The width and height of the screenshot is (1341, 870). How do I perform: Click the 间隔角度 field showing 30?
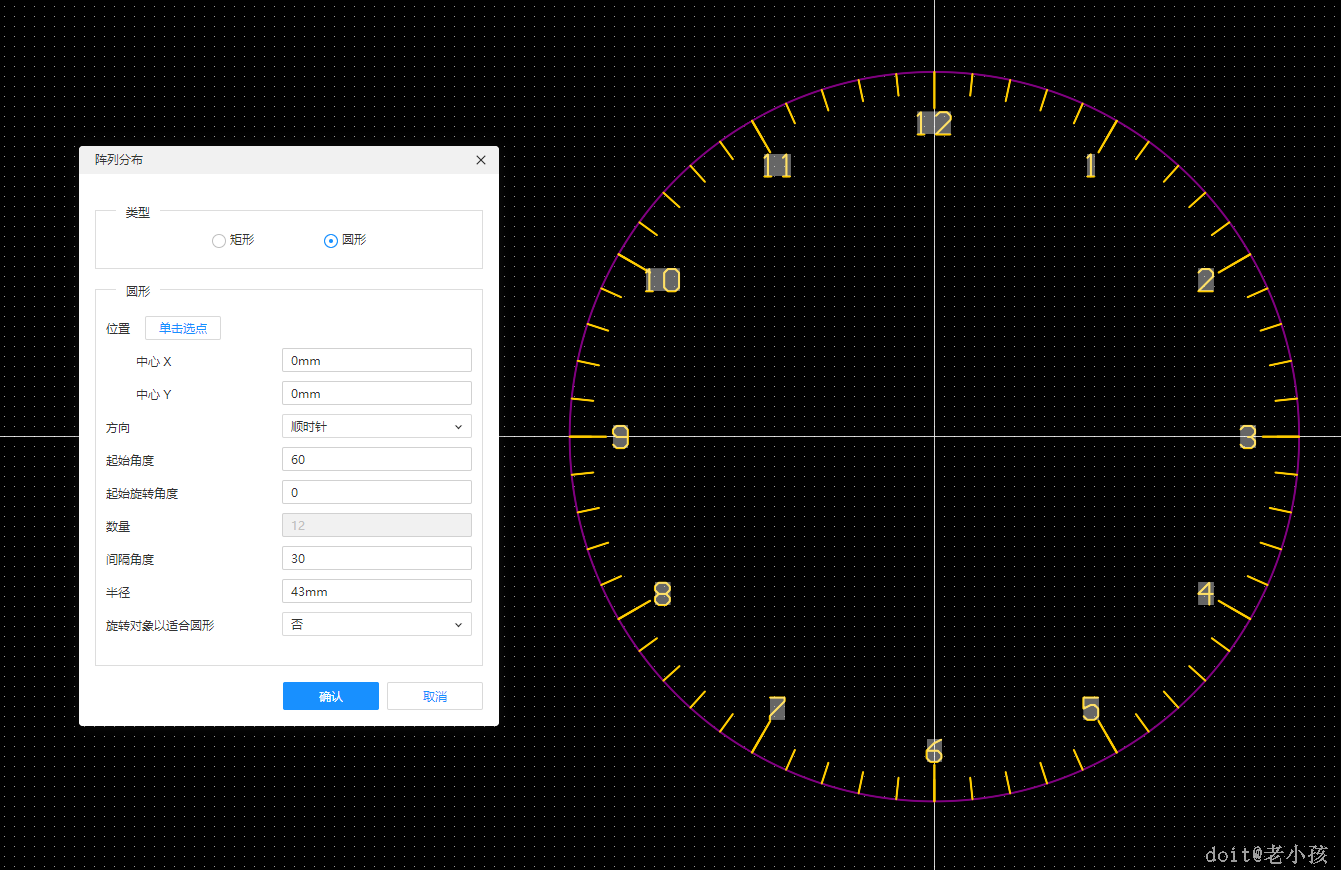click(x=377, y=558)
